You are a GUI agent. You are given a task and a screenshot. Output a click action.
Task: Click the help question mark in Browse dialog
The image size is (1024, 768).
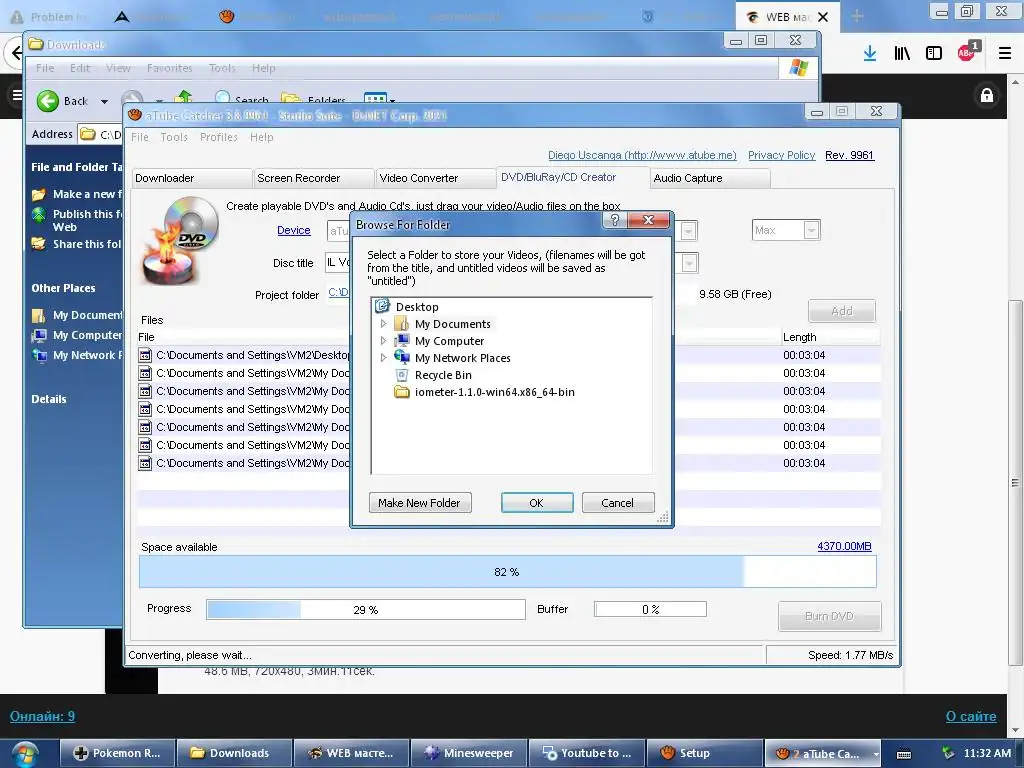(x=615, y=220)
